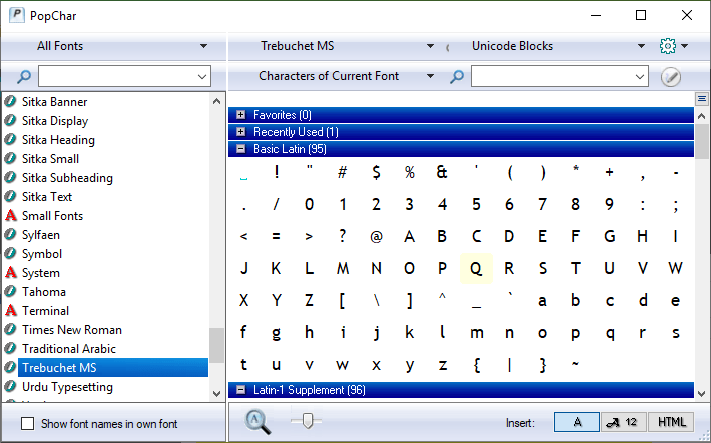Open the font search combo box arrow

coord(202,77)
